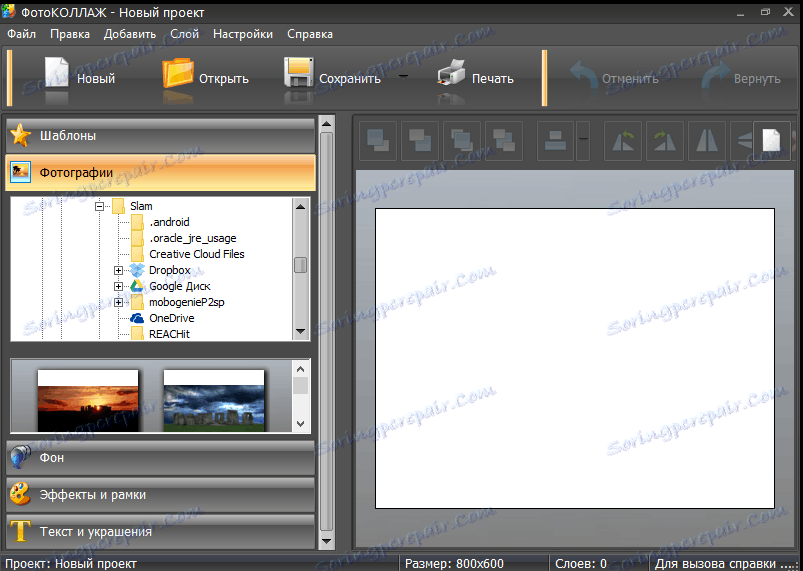Screen dimensions: 803x571
Task: Rotate layer clockwise icon
Action: pyautogui.click(x=665, y=141)
